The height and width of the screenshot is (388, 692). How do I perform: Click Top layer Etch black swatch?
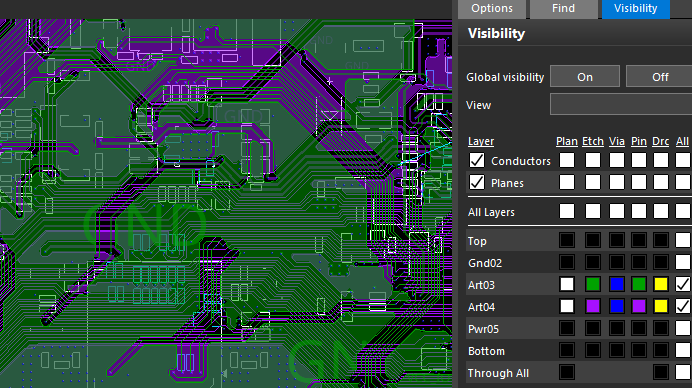[593, 240]
